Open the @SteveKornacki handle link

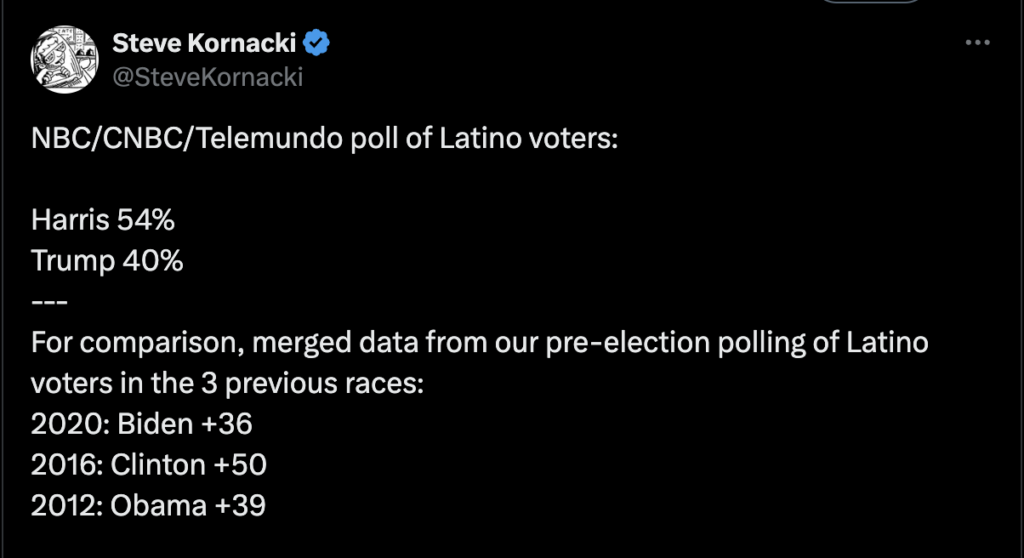[x=207, y=76]
